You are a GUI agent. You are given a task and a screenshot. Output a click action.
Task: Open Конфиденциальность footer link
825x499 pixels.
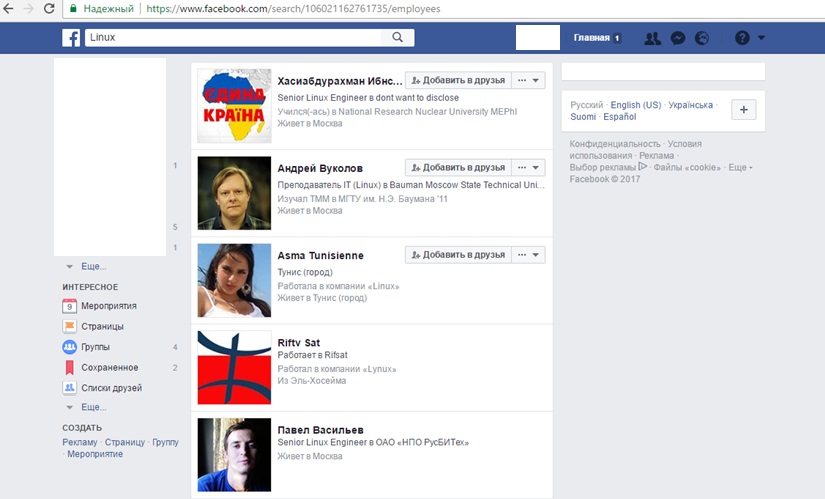[x=615, y=144]
